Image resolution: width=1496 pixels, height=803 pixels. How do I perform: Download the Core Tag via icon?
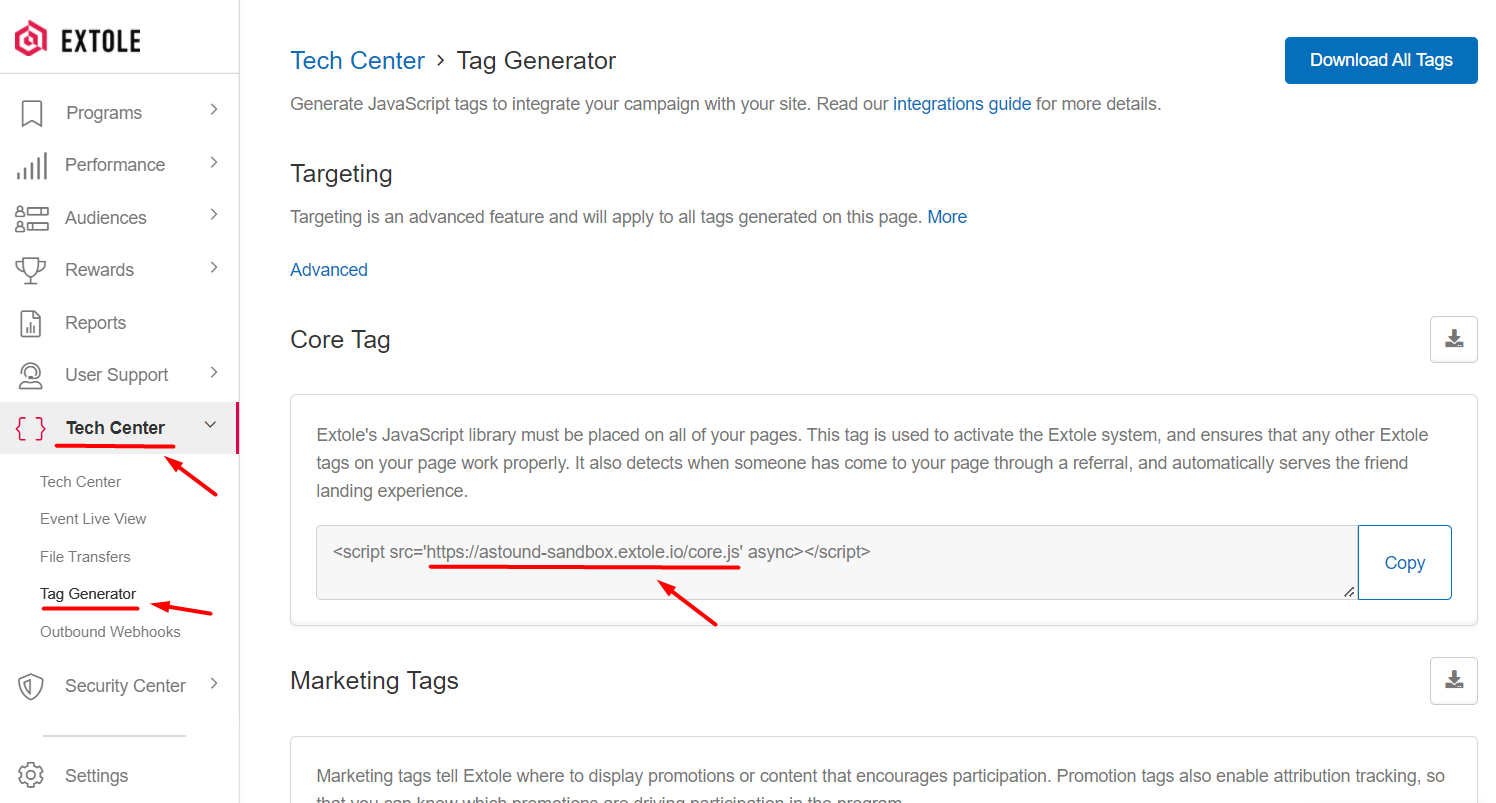coord(1454,339)
